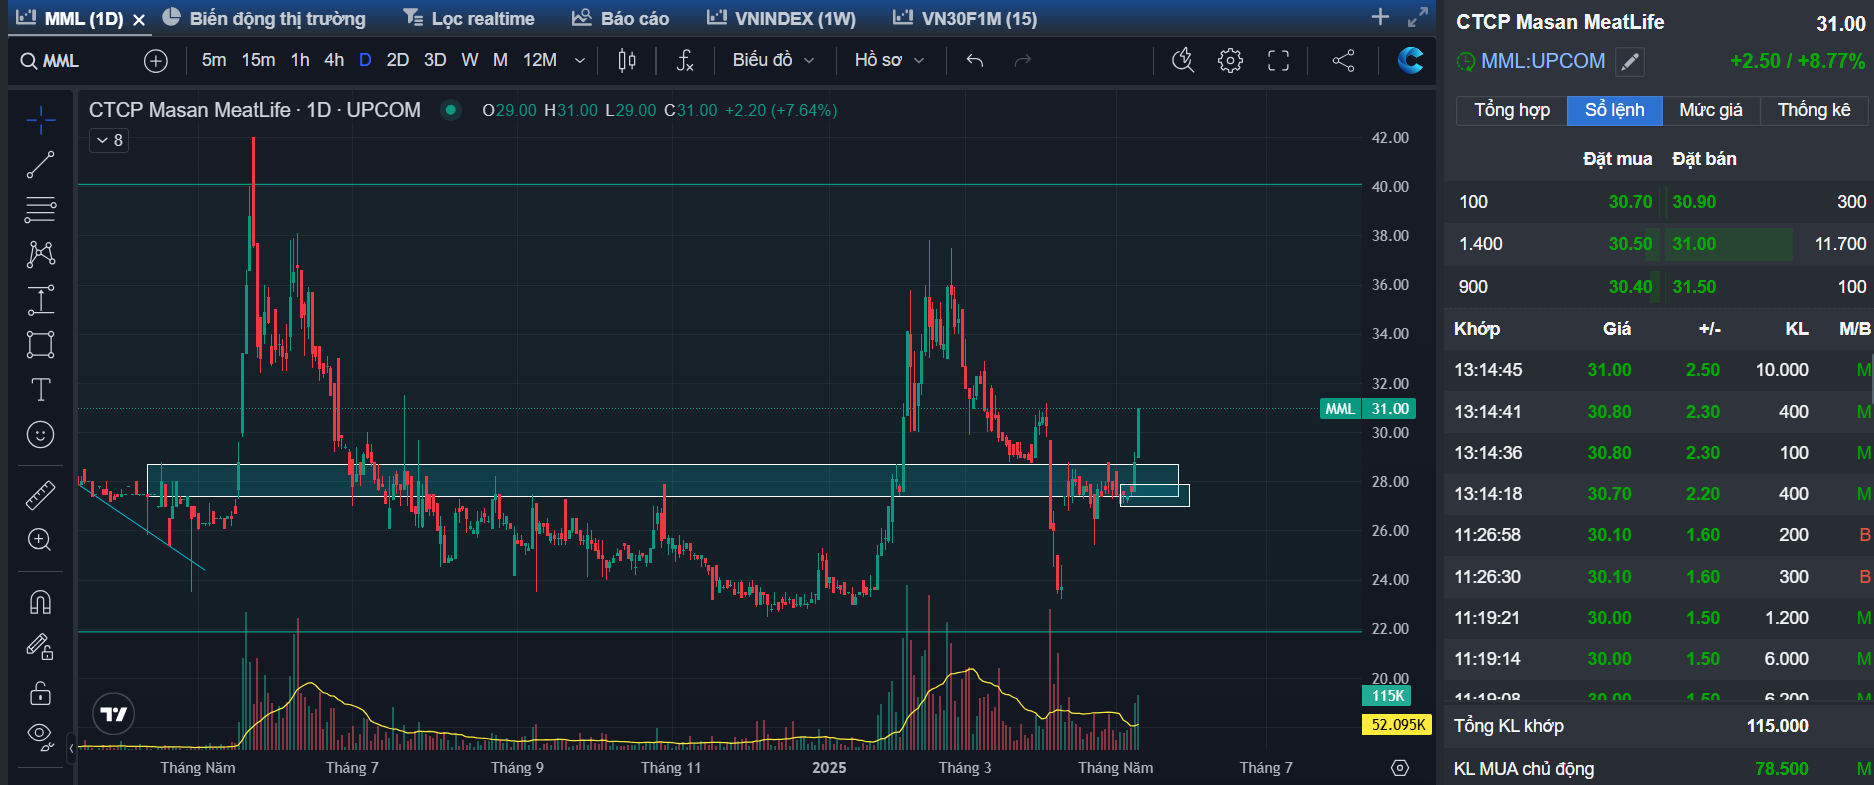Select the XABCD pattern tool
The image size is (1874, 785).
click(41, 254)
